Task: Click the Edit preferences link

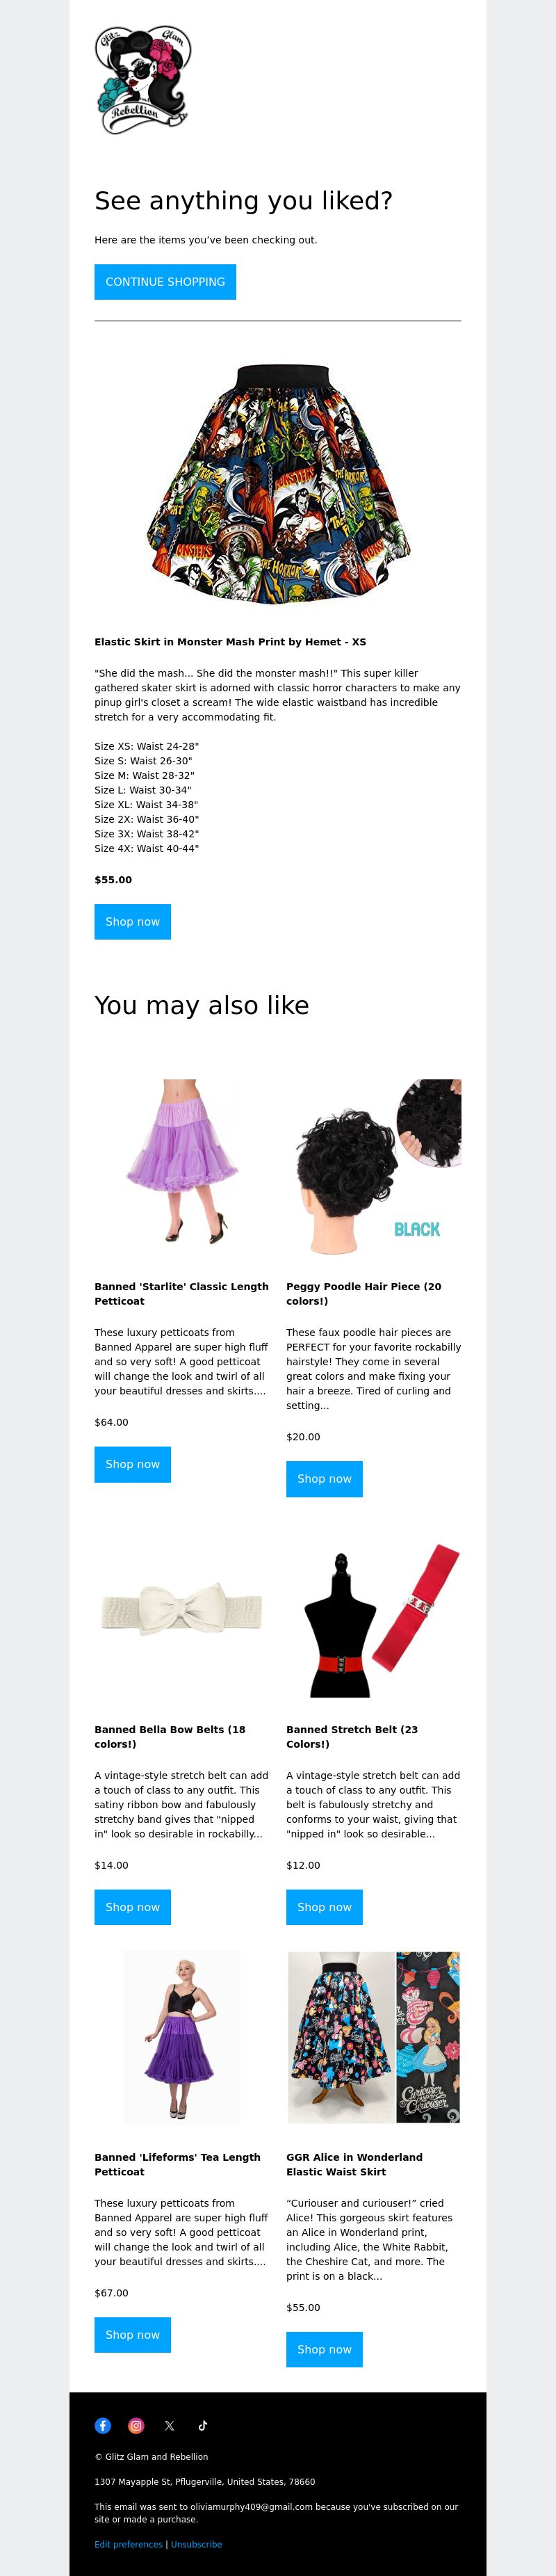Action: [x=129, y=2544]
